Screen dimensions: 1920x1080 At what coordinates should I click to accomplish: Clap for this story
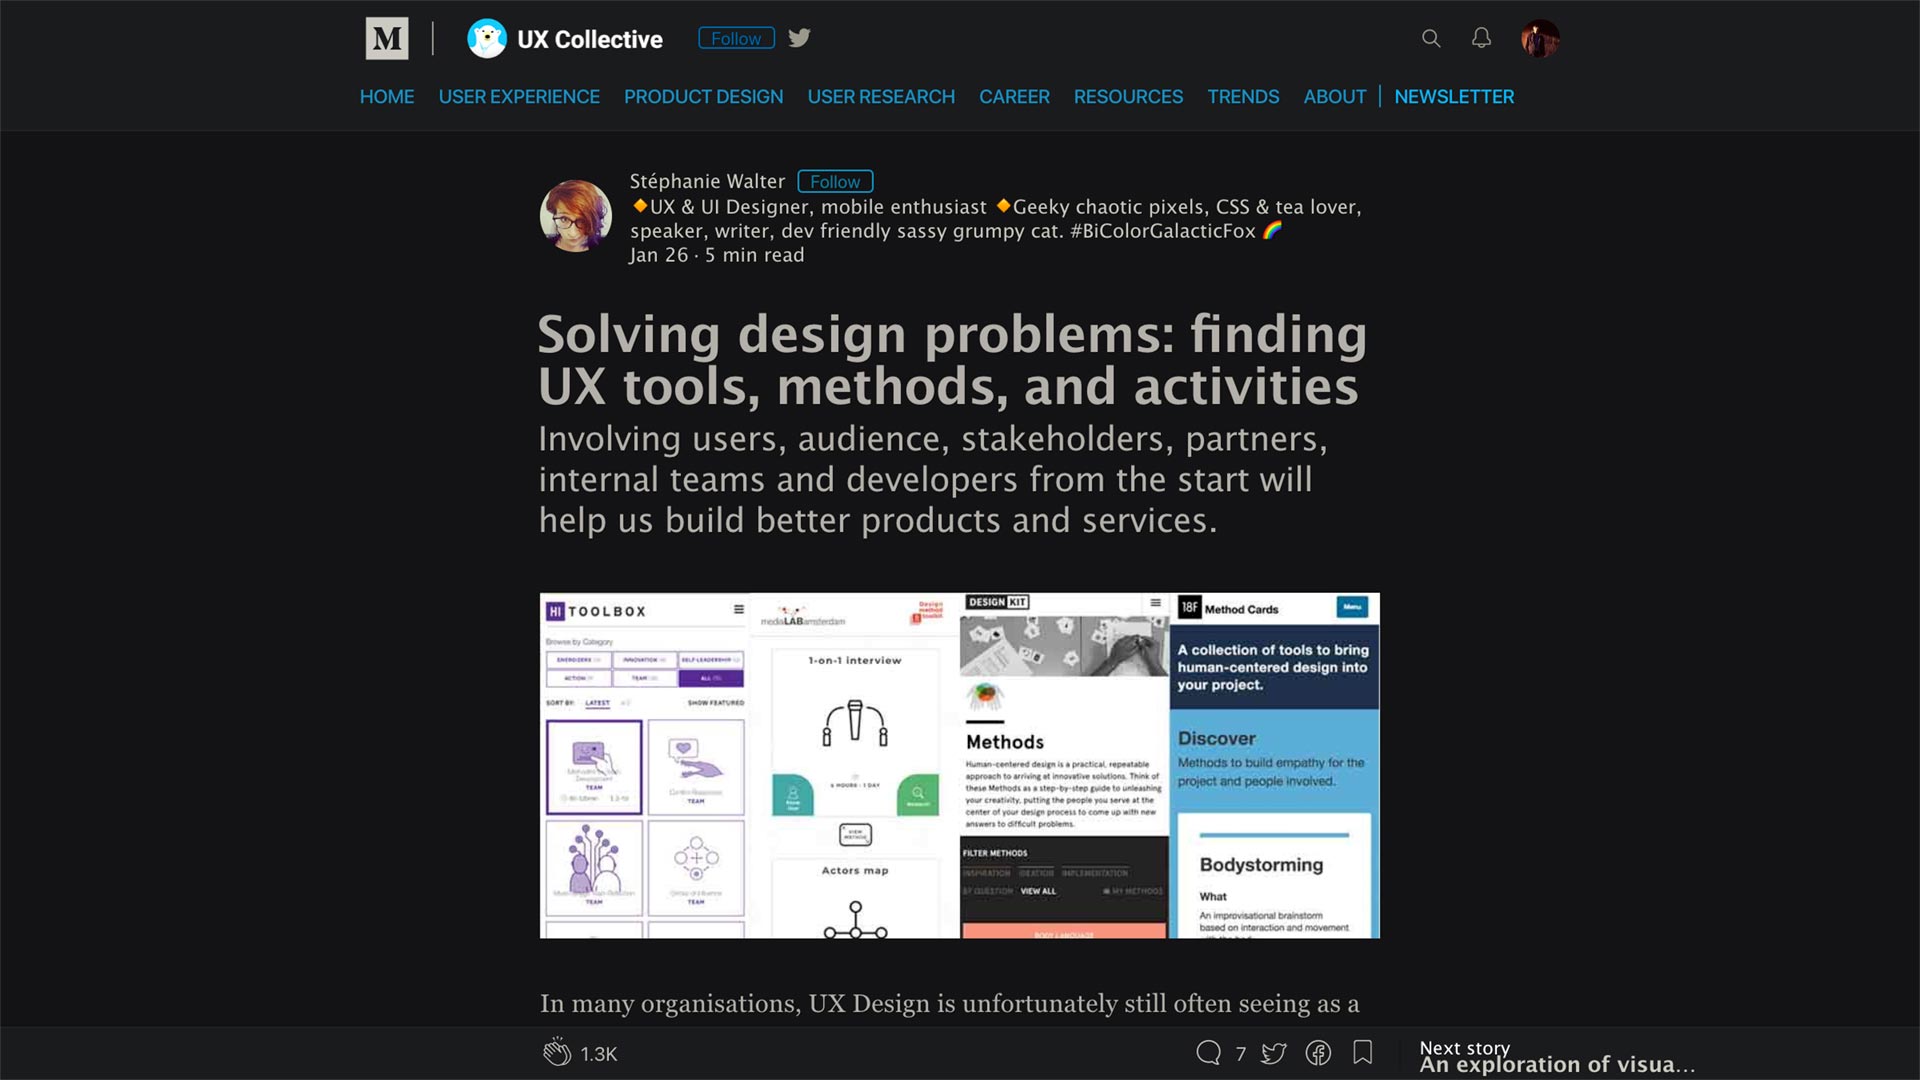point(557,1052)
